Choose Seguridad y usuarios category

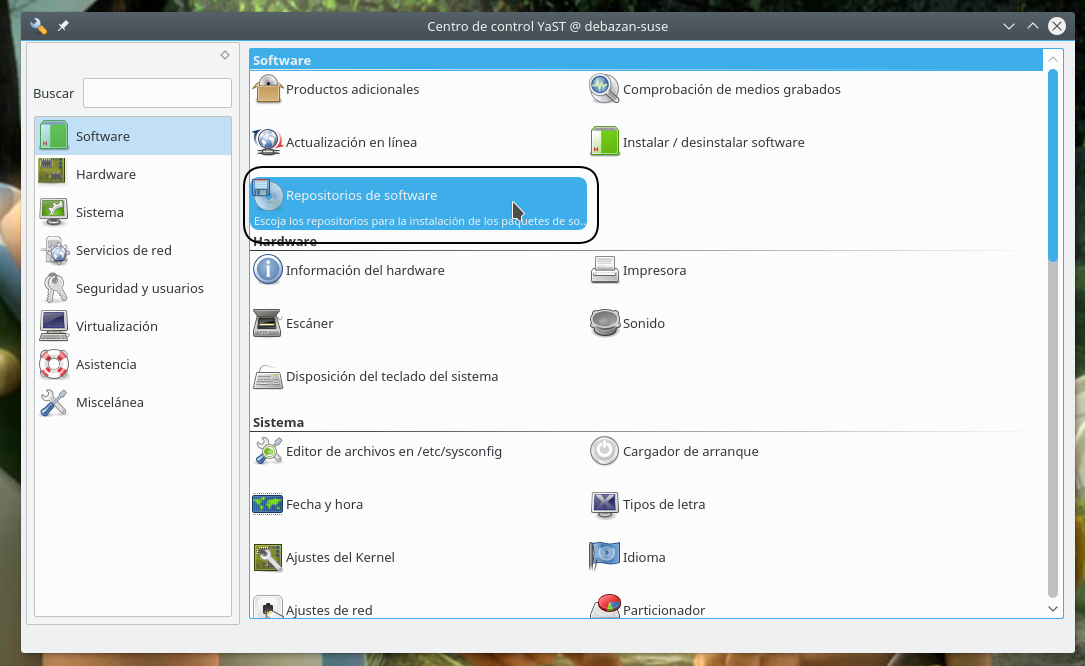[139, 288]
